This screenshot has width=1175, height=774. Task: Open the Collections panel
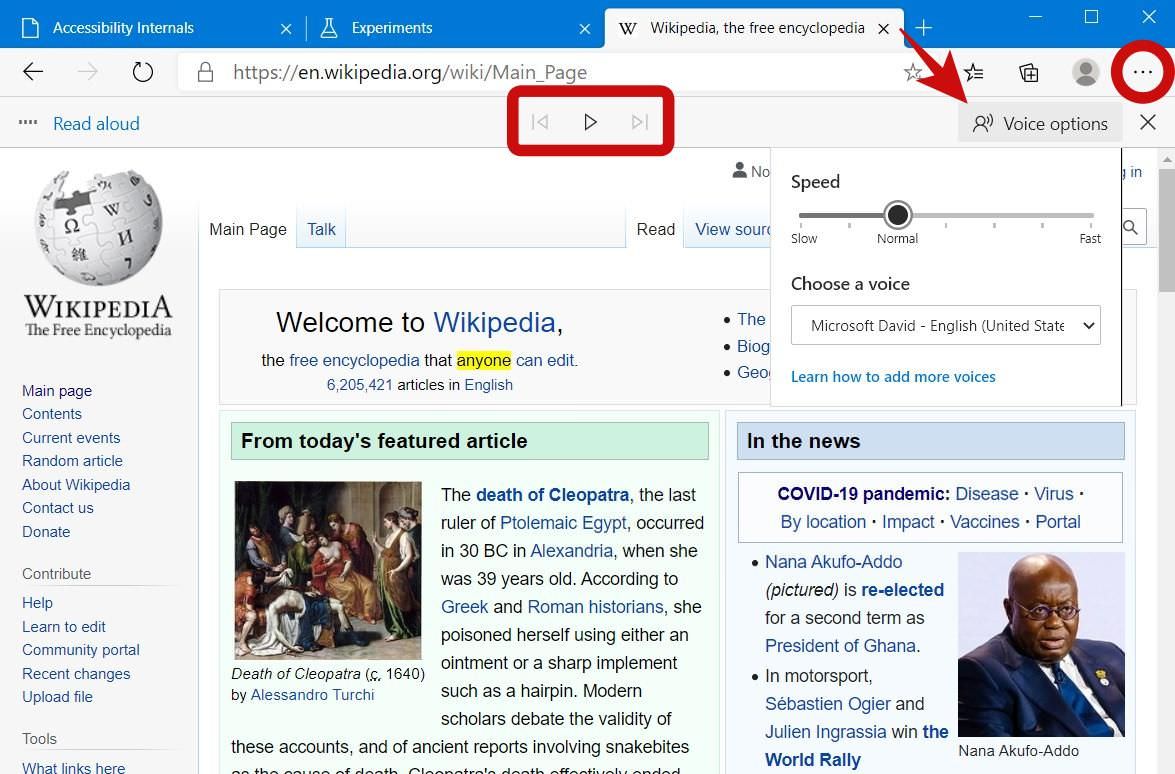click(1029, 72)
